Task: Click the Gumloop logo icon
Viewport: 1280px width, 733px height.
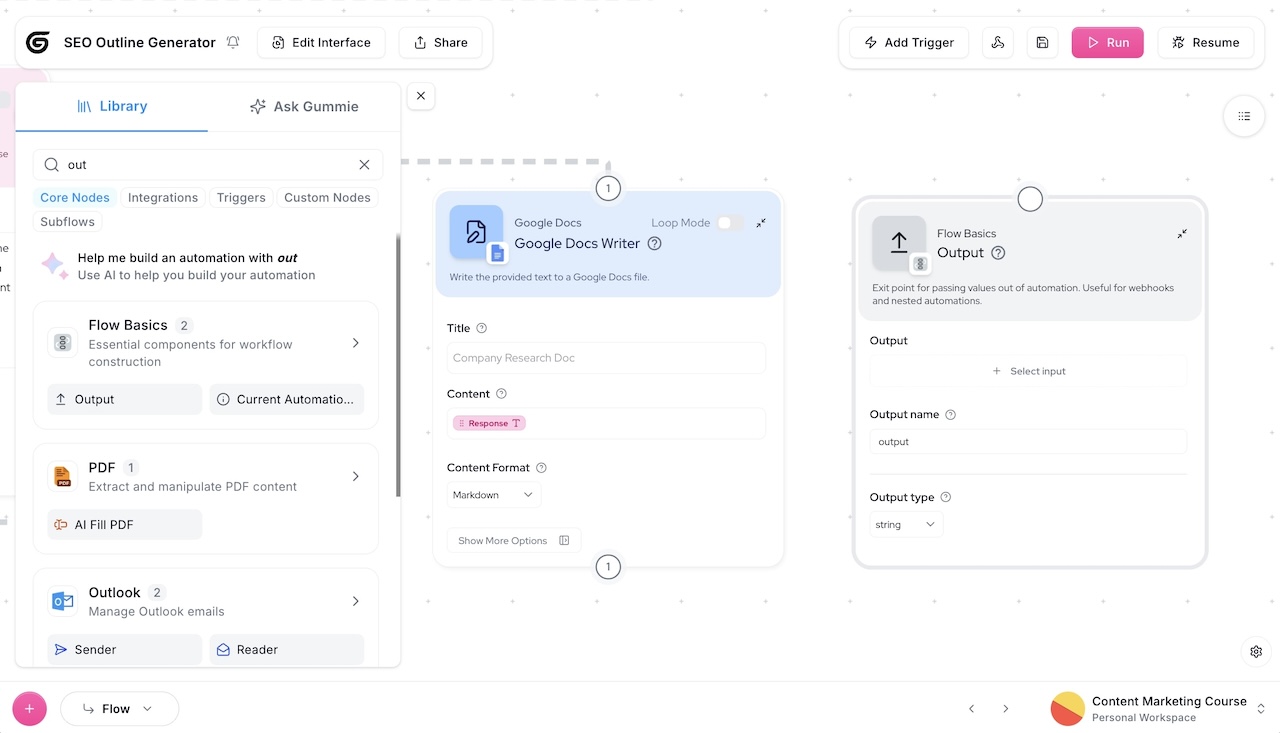Action: pos(38,42)
